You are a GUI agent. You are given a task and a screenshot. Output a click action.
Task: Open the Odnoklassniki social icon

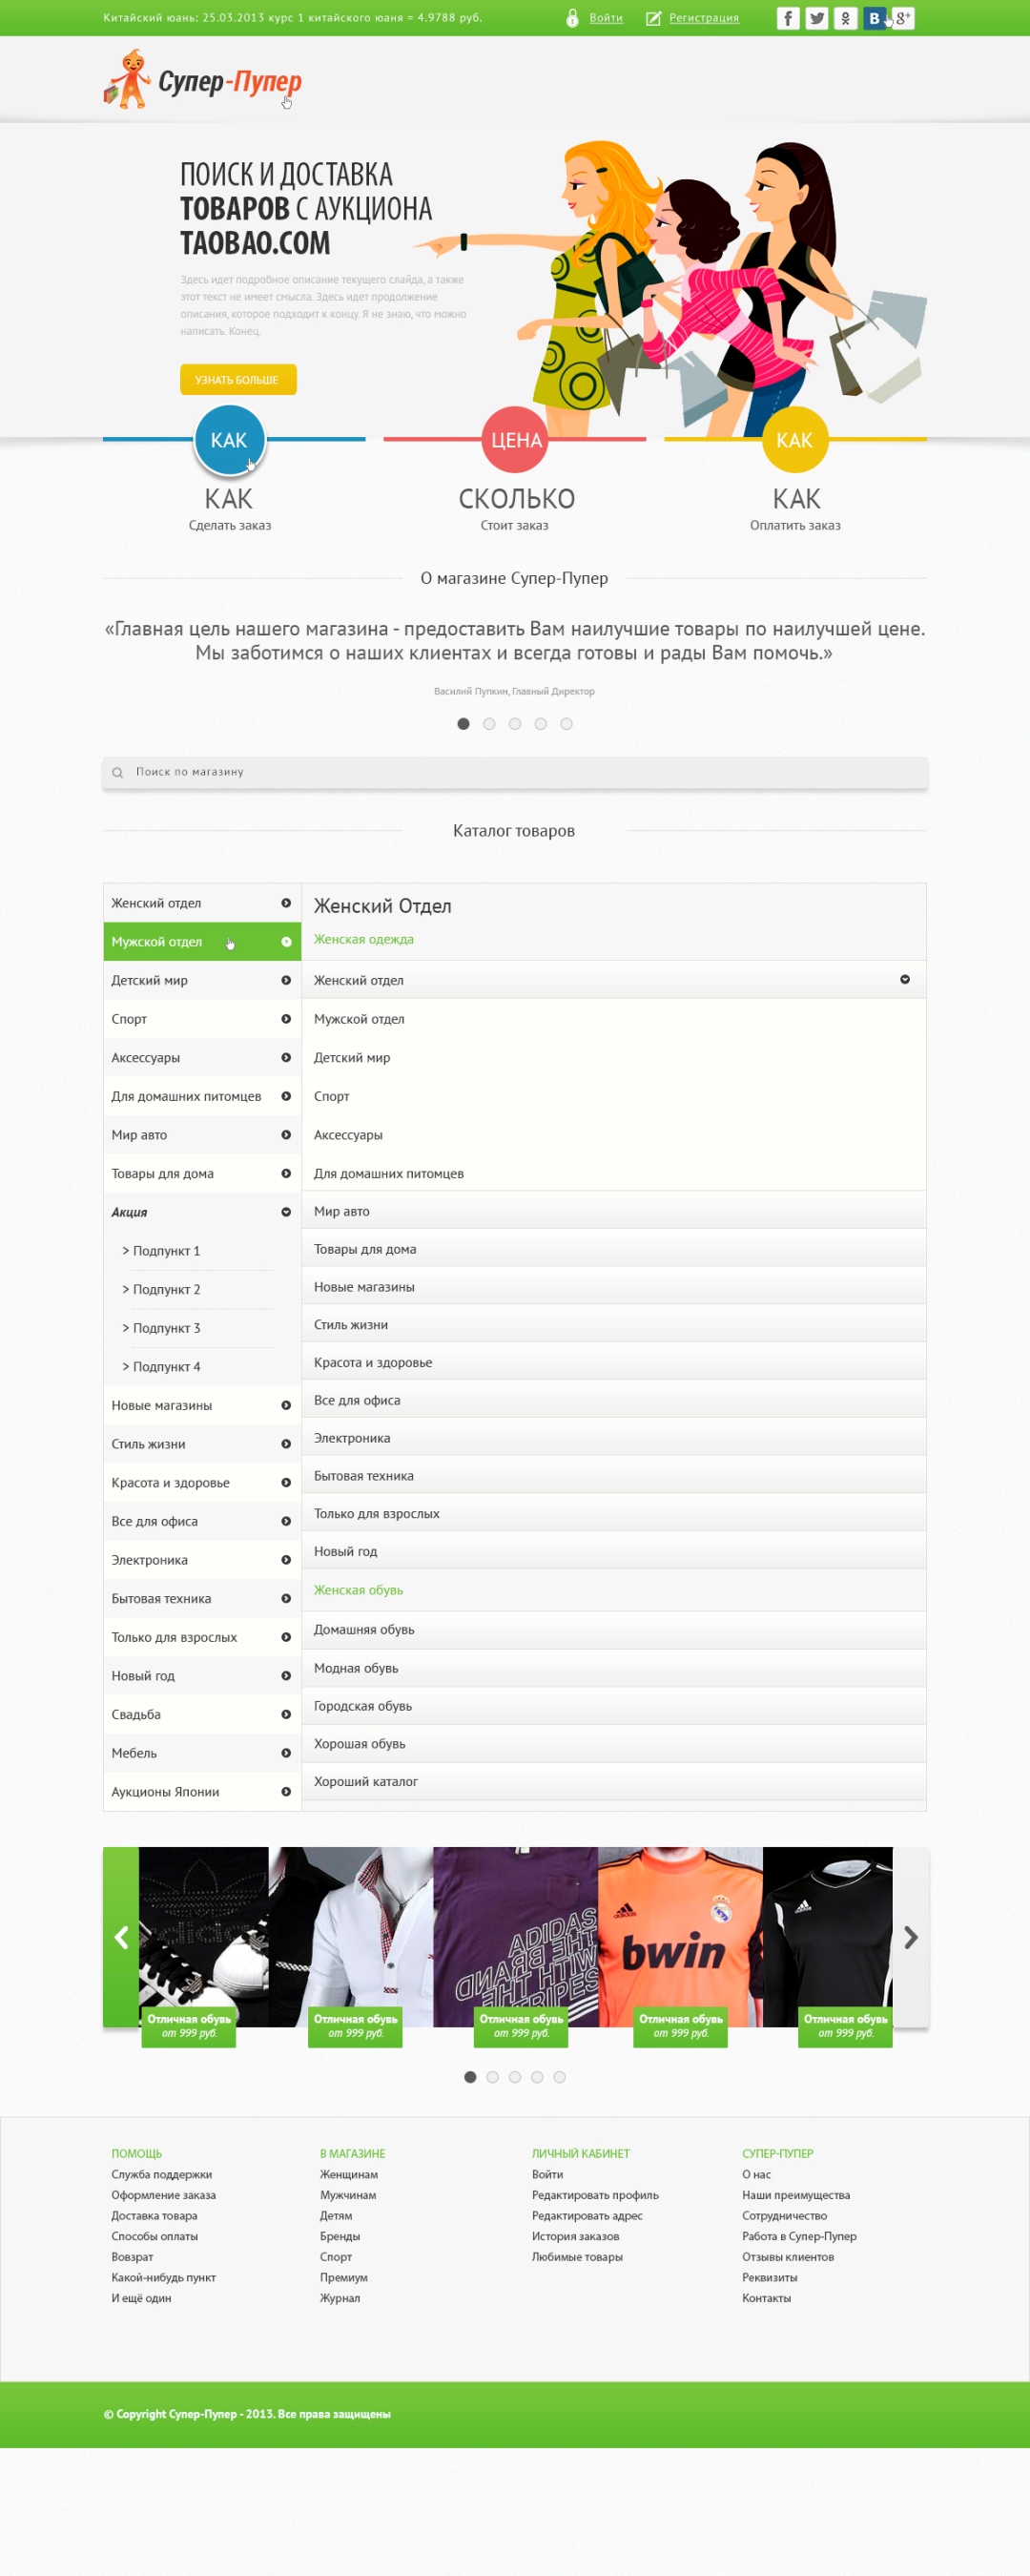(x=846, y=18)
